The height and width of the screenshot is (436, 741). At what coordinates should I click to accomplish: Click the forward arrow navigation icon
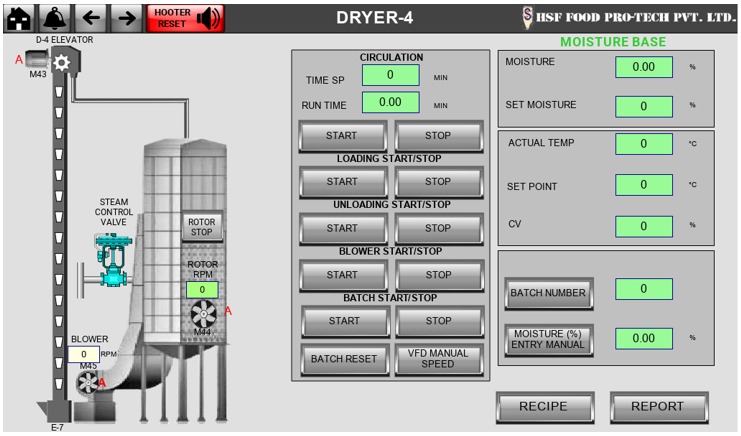pos(125,17)
